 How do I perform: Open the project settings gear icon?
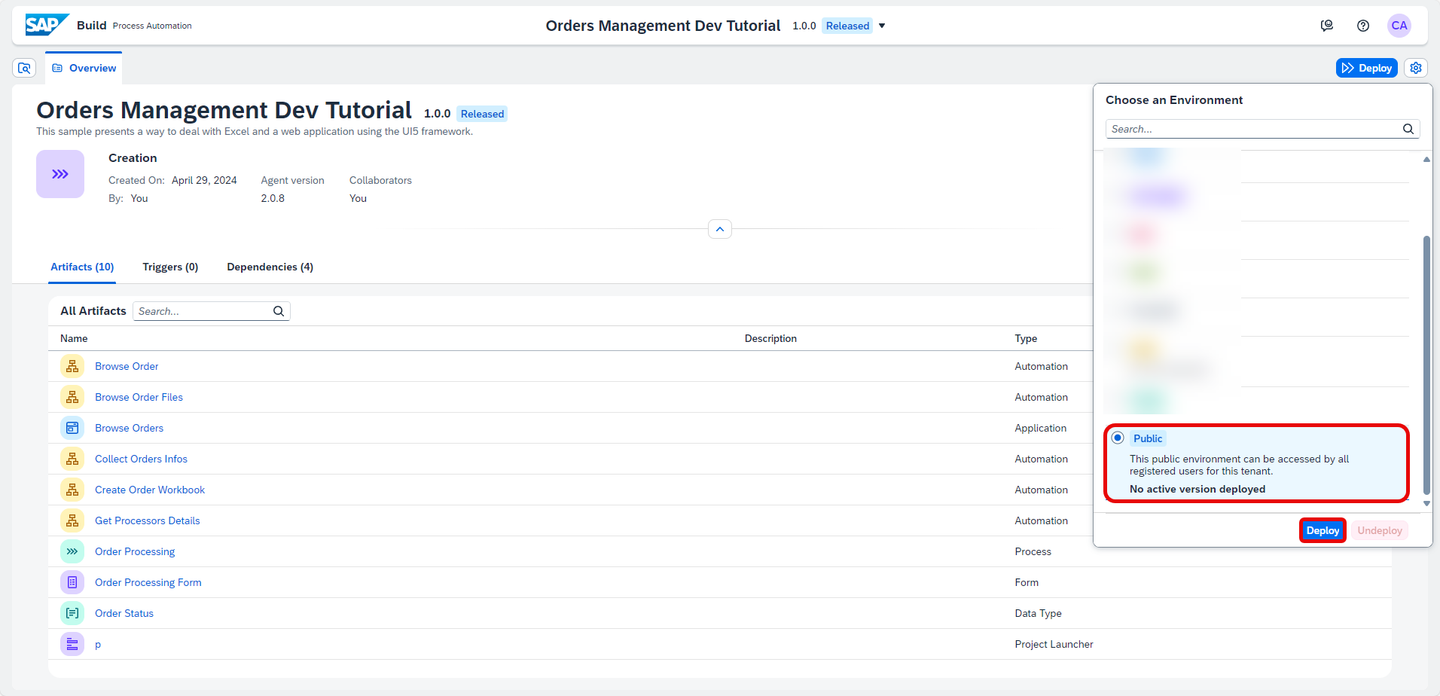coord(1415,68)
